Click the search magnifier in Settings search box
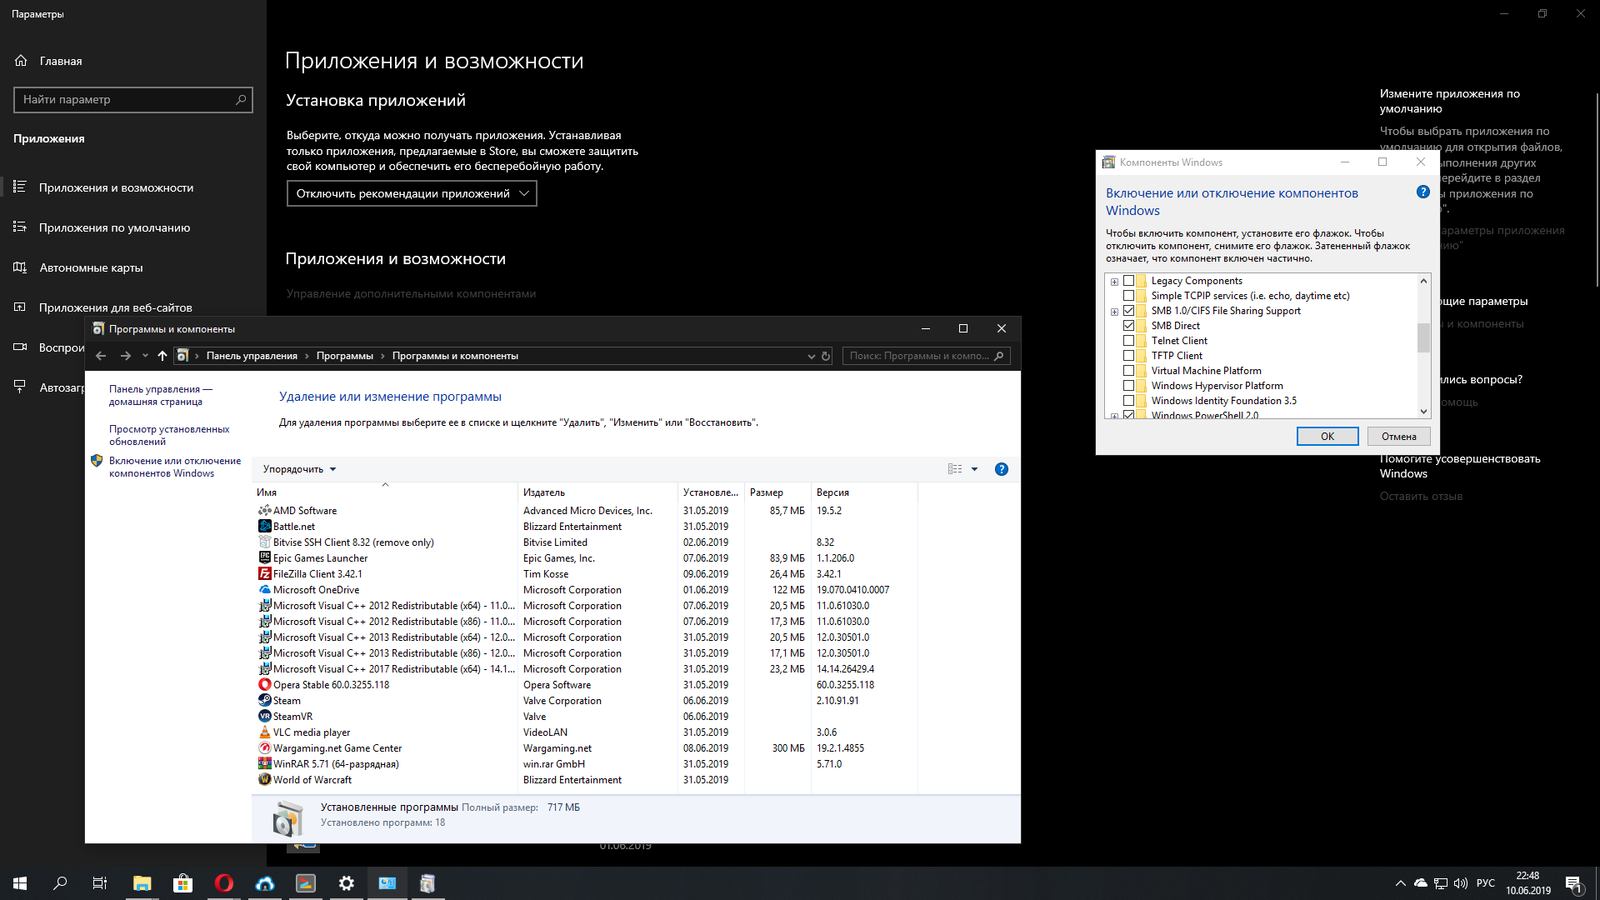 (241, 99)
